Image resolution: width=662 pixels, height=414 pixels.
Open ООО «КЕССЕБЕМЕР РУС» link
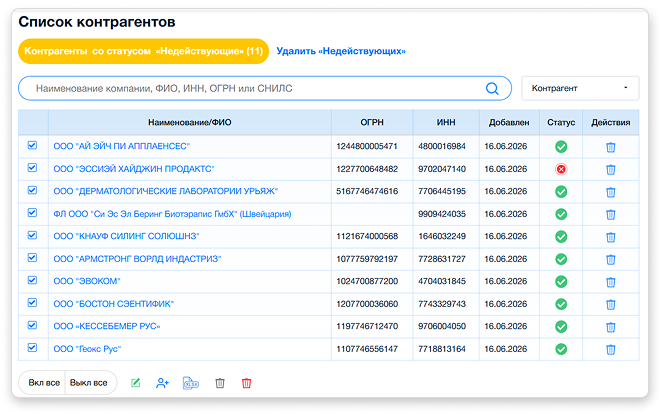point(107,326)
